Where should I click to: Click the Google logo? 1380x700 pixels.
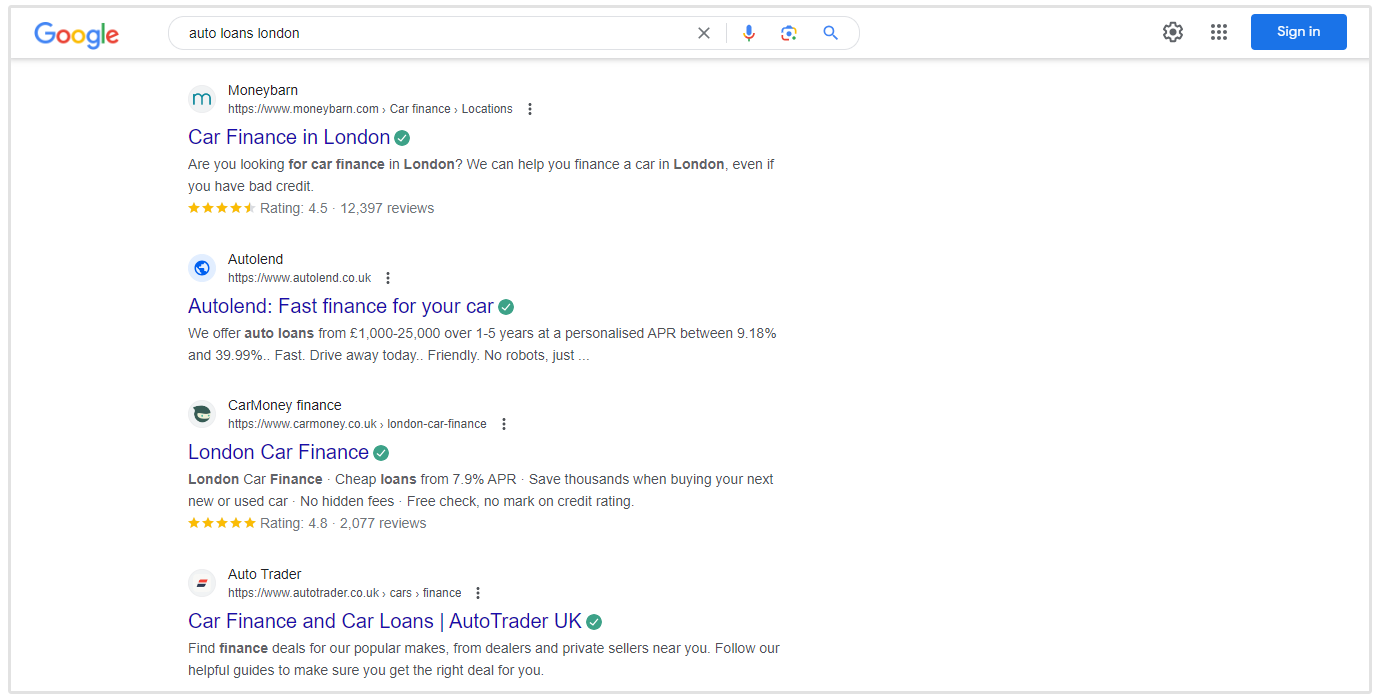76,34
